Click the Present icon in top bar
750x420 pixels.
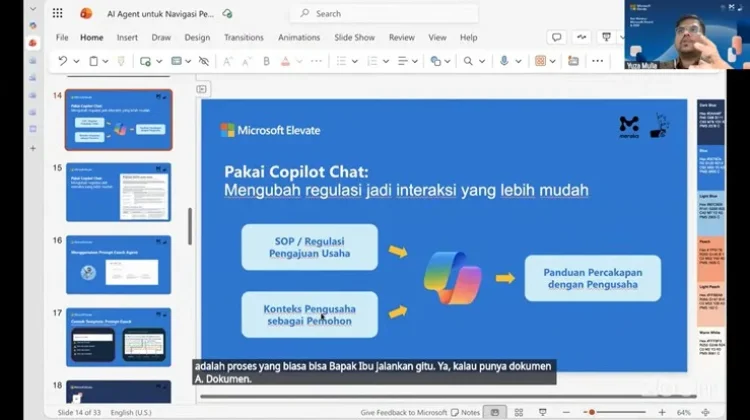606,37
